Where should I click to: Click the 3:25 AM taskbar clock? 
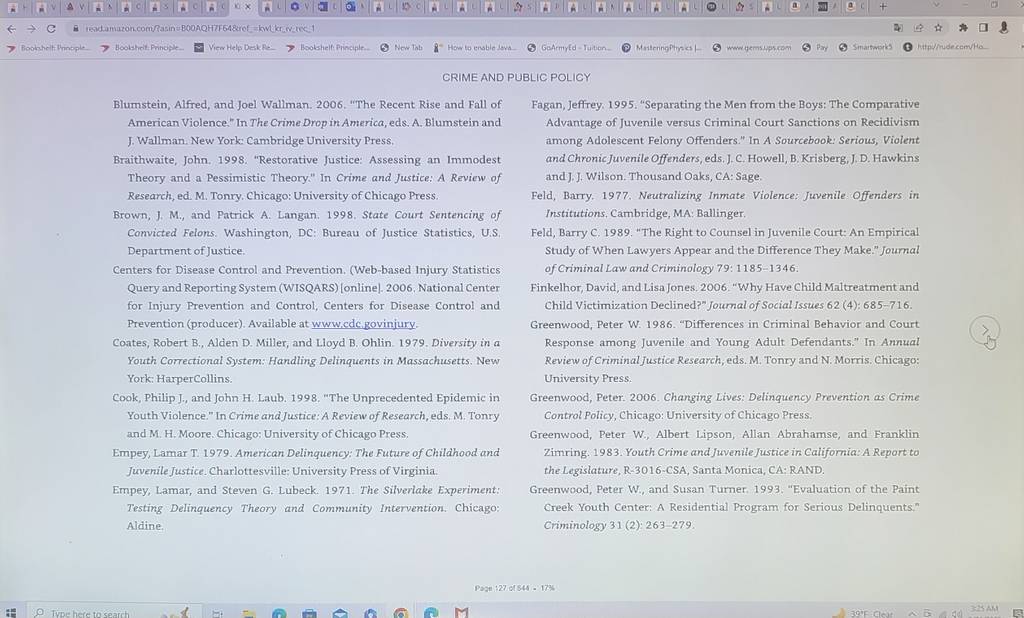pos(984,610)
